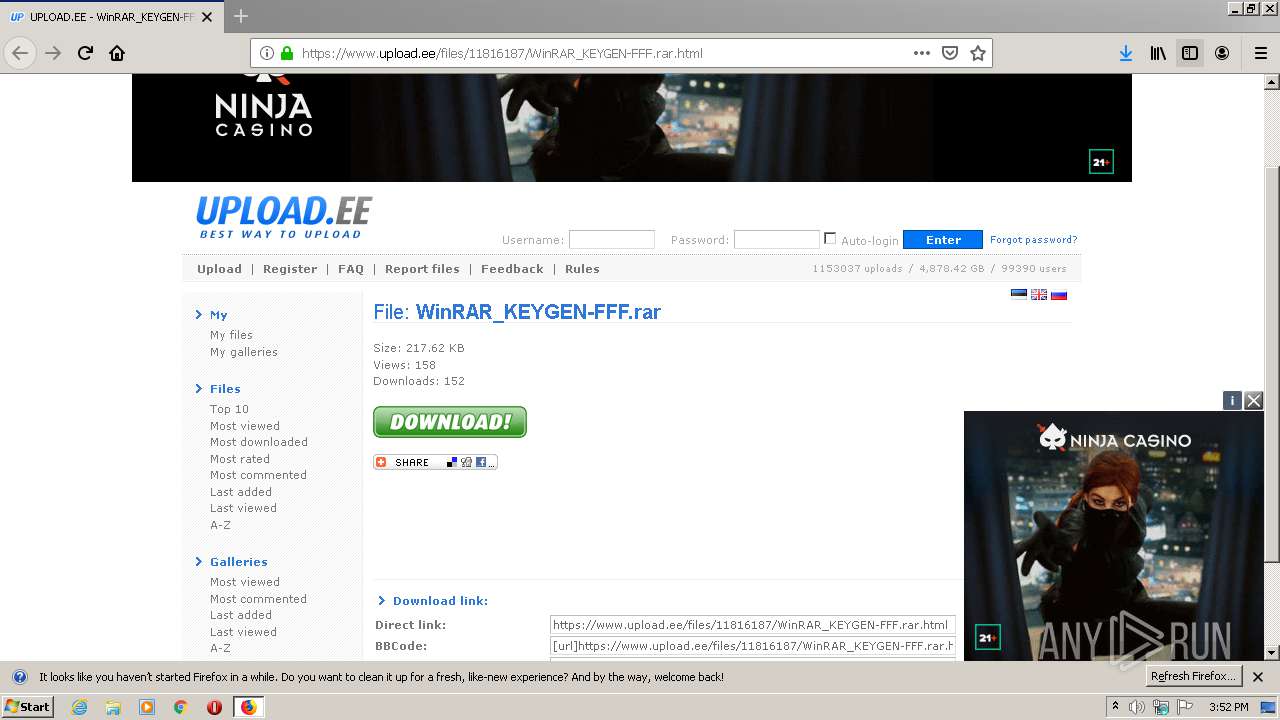Close the UPLOAD.EE tab
1280x720 pixels.
click(207, 17)
